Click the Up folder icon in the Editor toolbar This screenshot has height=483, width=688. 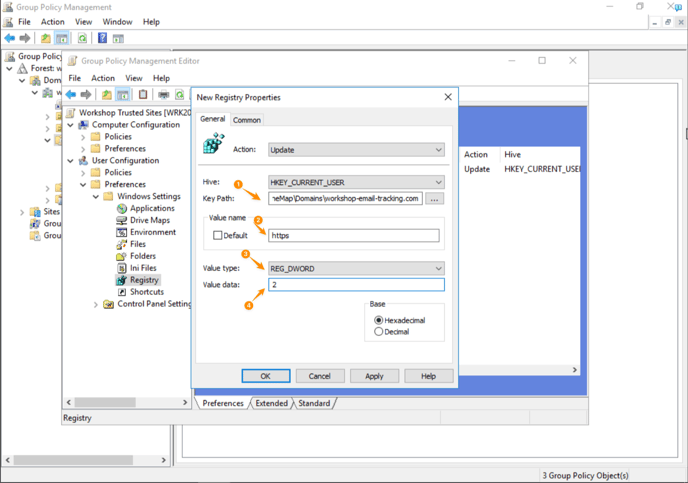click(x=107, y=94)
